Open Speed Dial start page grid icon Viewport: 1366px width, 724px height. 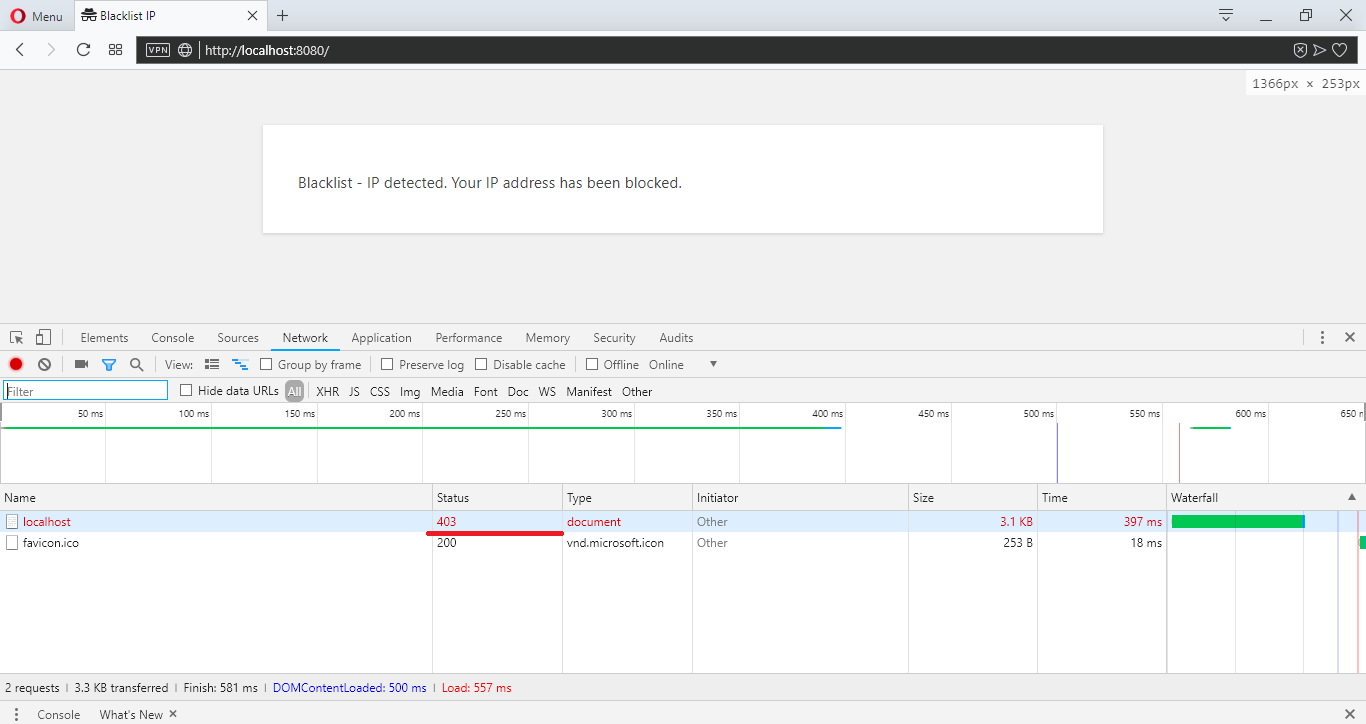click(115, 50)
